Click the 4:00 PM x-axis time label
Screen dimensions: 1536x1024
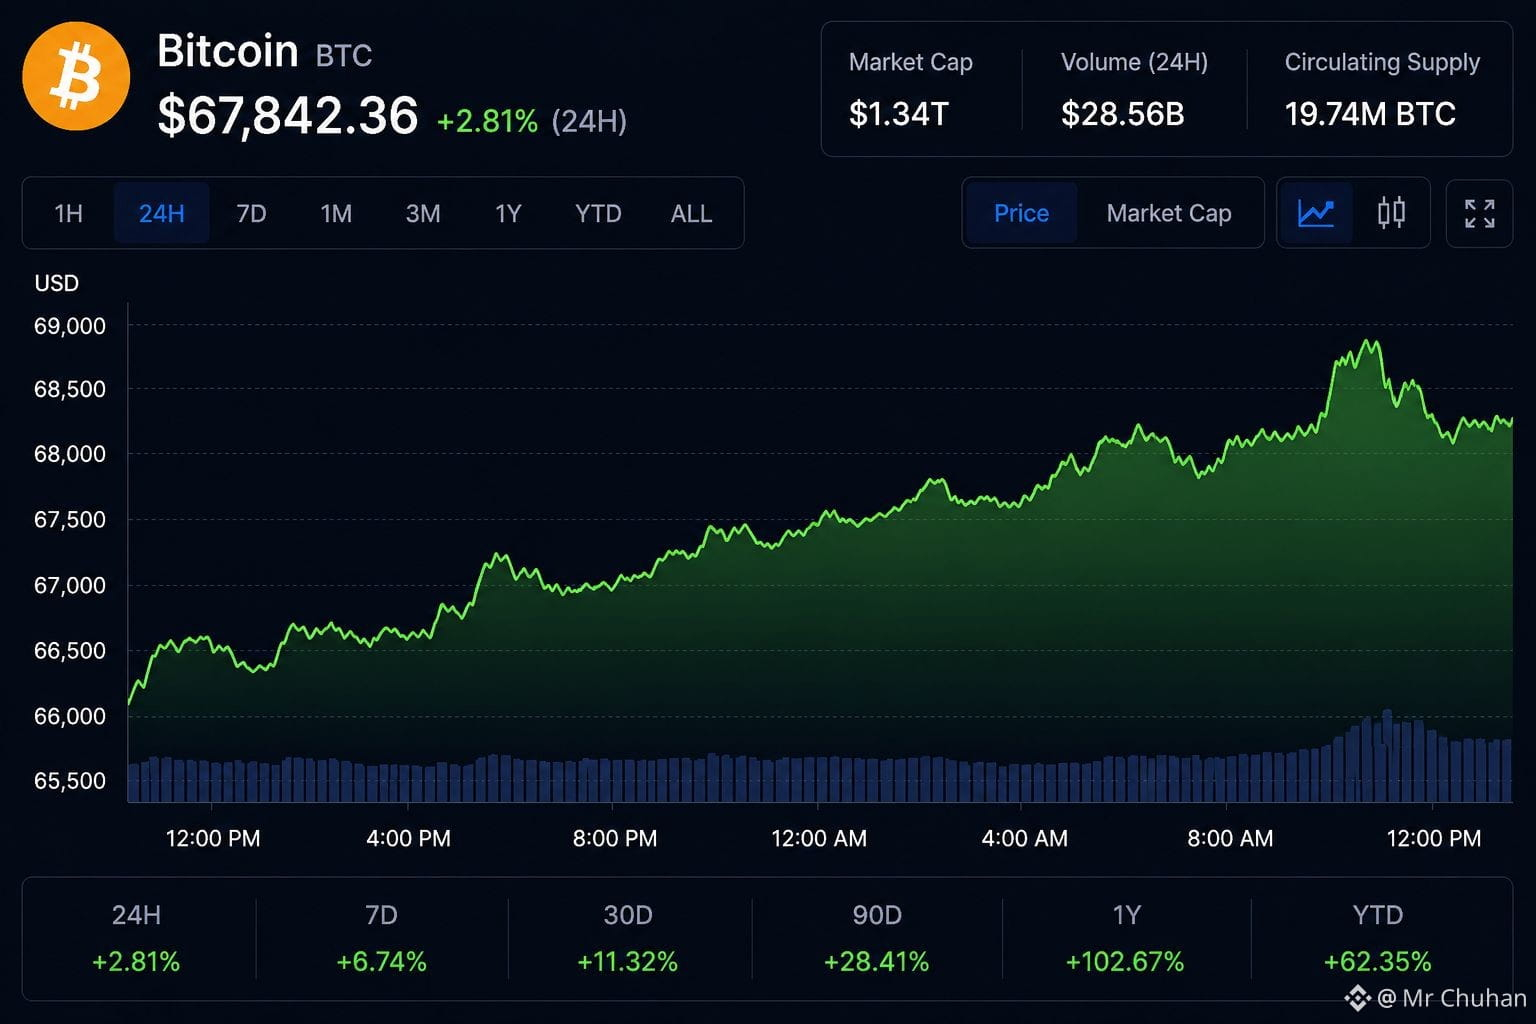pos(408,839)
